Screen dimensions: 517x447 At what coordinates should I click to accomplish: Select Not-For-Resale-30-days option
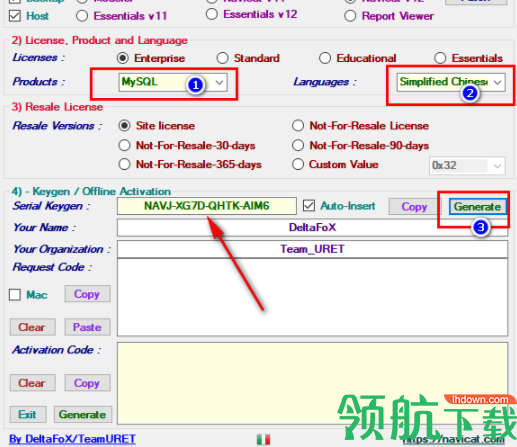(x=124, y=146)
